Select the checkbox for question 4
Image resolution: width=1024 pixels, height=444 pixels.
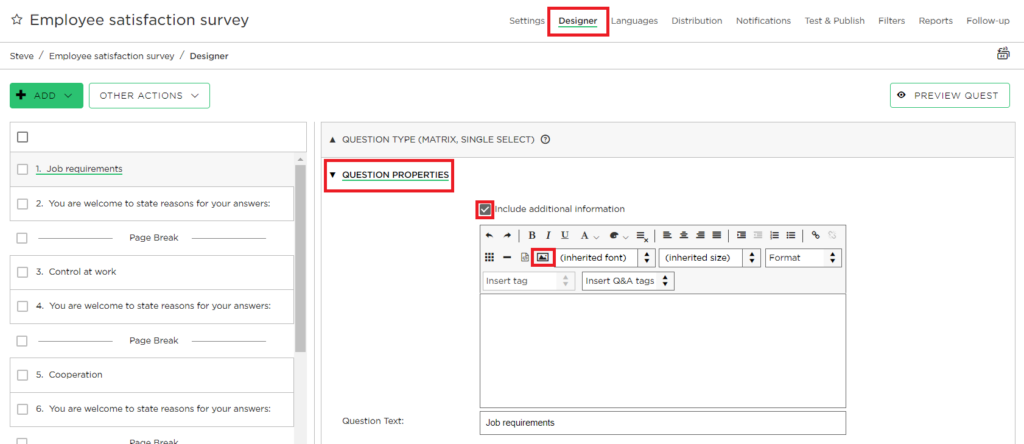pyautogui.click(x=23, y=306)
